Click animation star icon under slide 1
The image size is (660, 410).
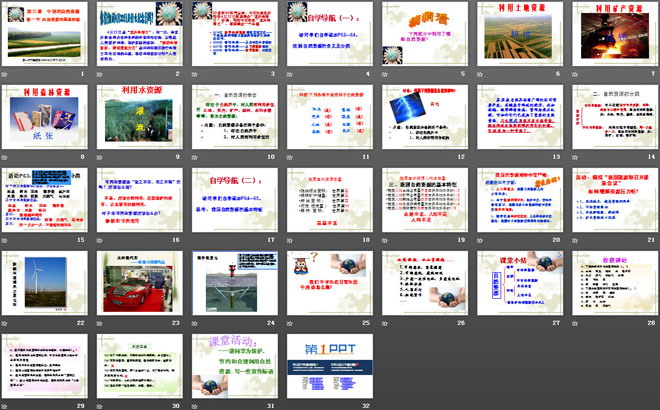coord(5,74)
